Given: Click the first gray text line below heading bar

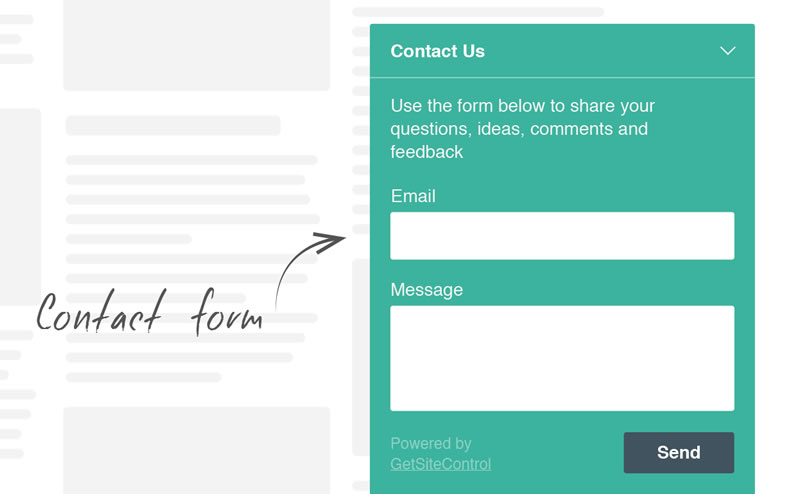Looking at the screenshot, I should [x=192, y=160].
